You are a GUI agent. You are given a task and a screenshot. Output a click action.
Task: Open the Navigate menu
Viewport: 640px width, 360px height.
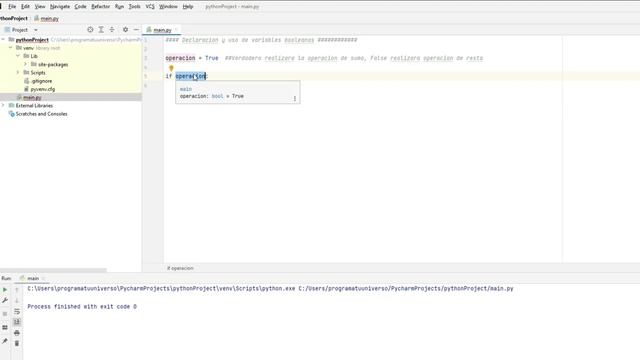point(60,7)
